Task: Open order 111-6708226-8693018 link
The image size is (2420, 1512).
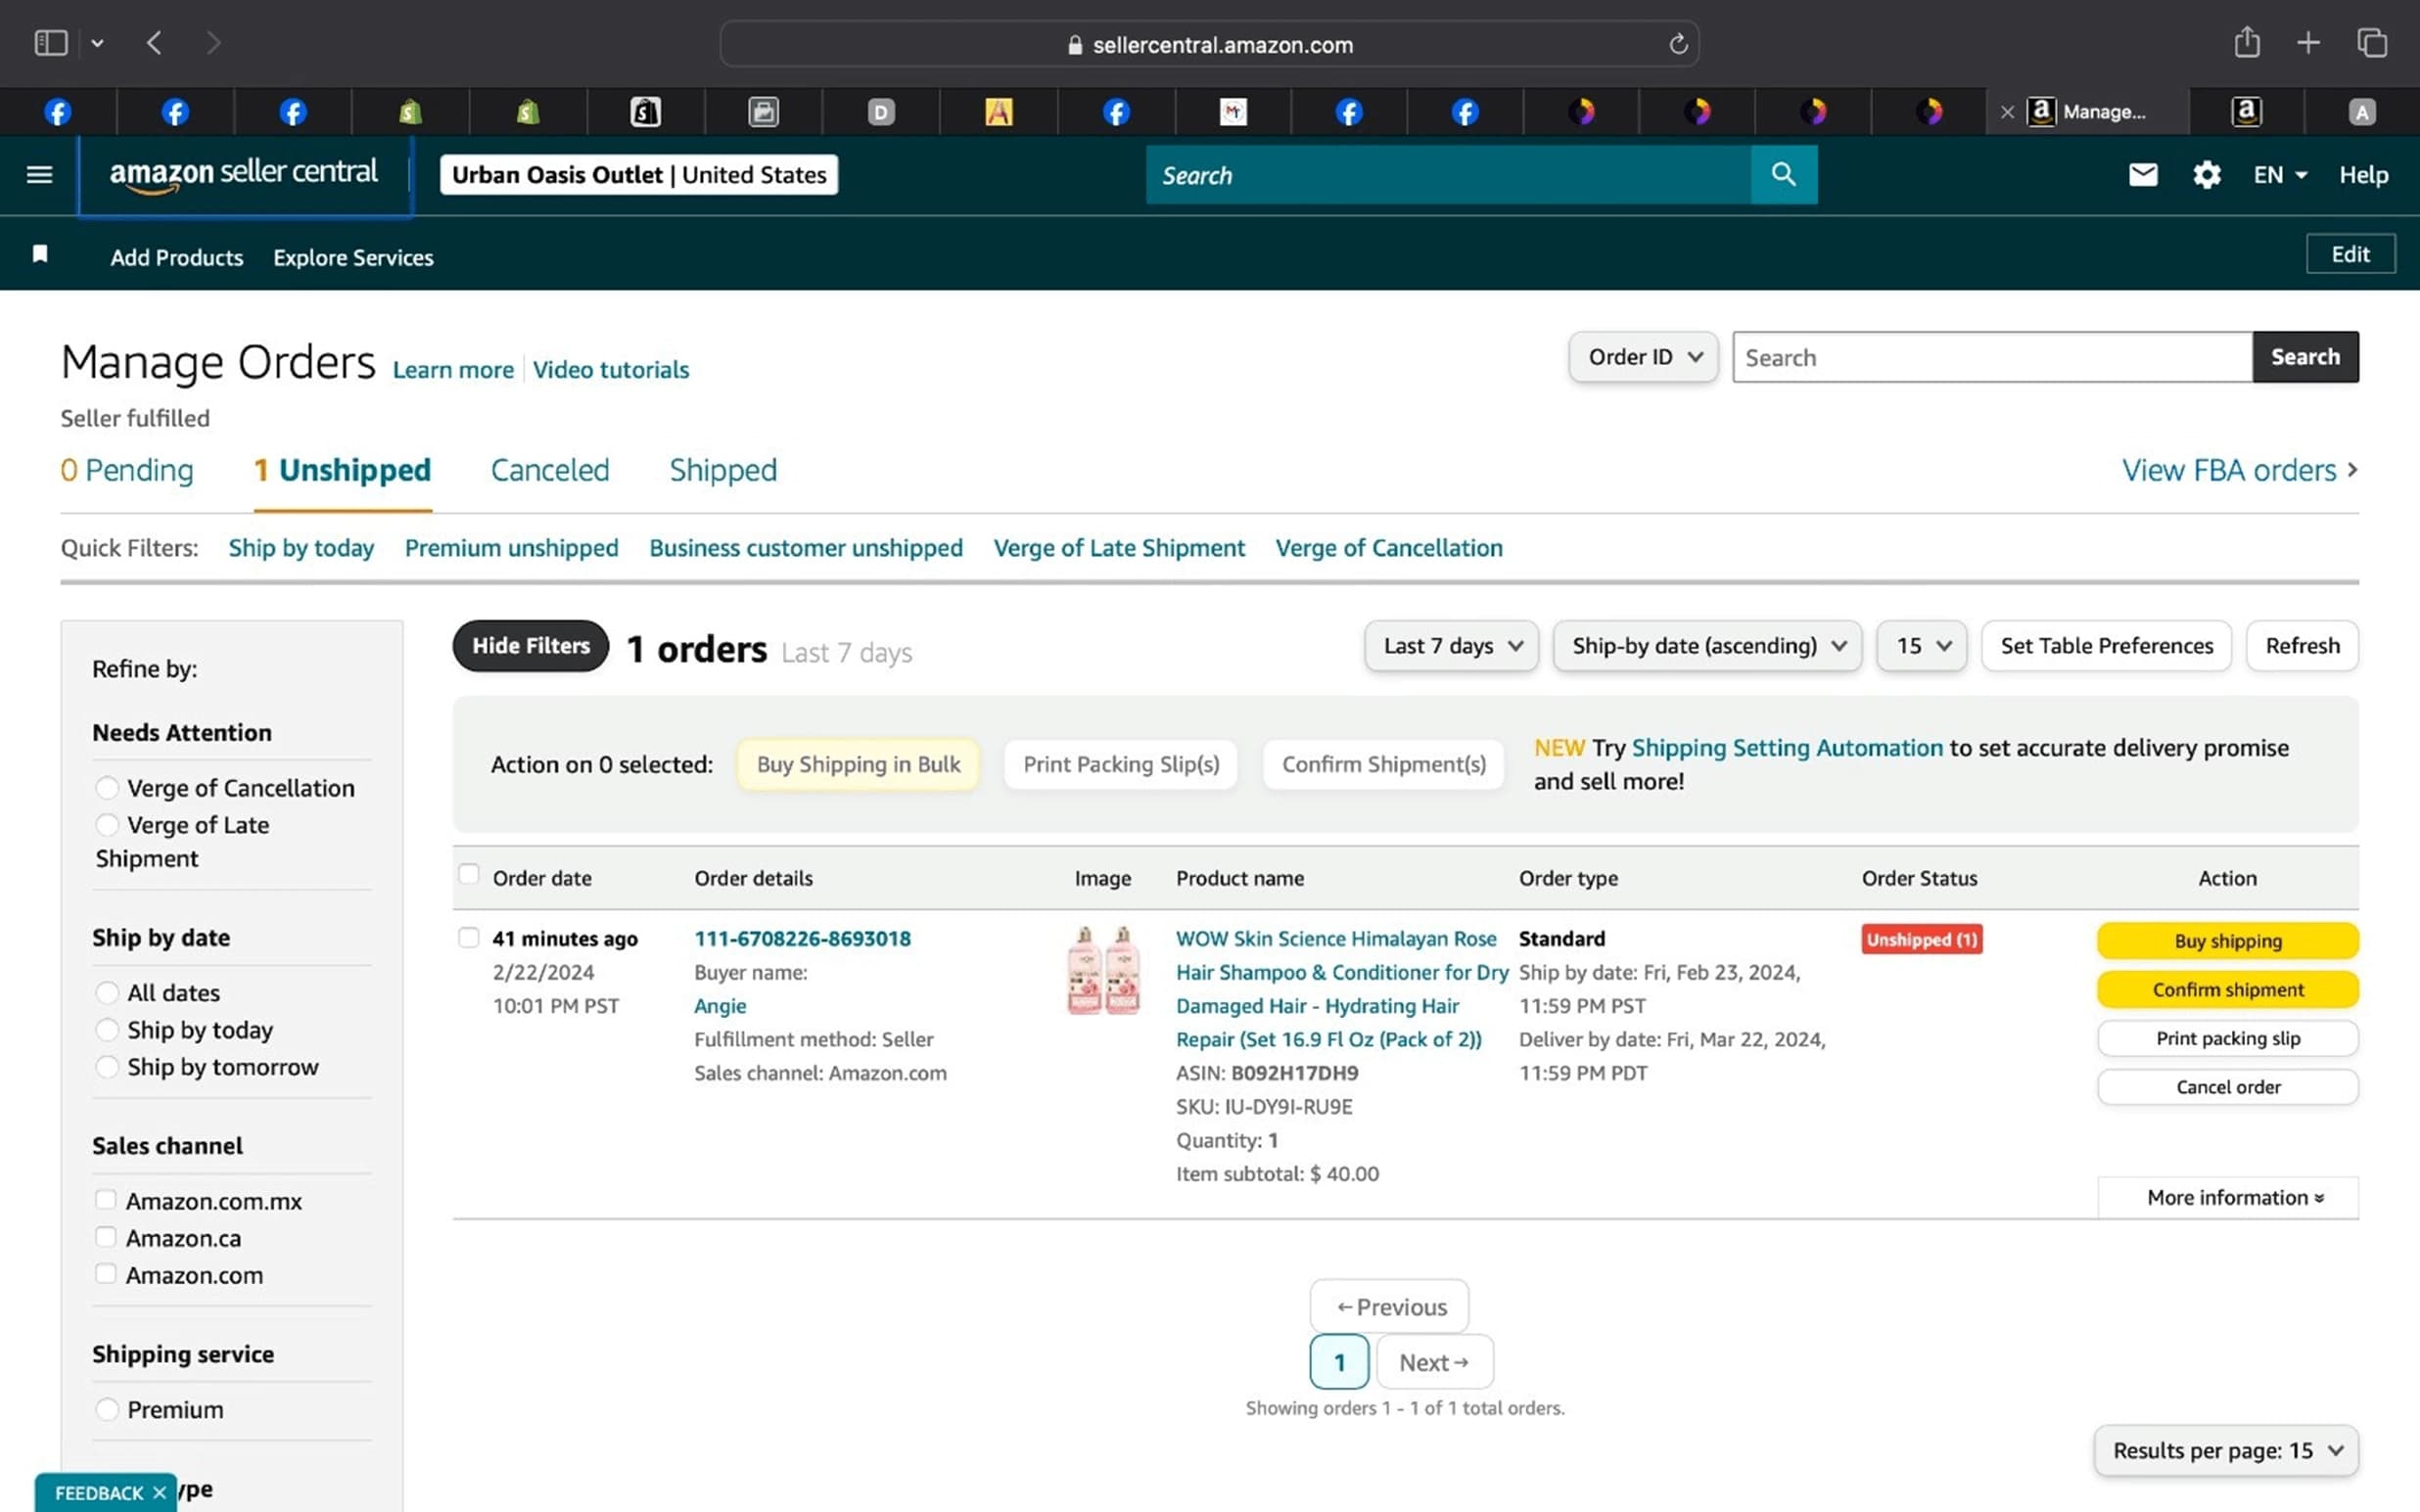Action: point(802,938)
